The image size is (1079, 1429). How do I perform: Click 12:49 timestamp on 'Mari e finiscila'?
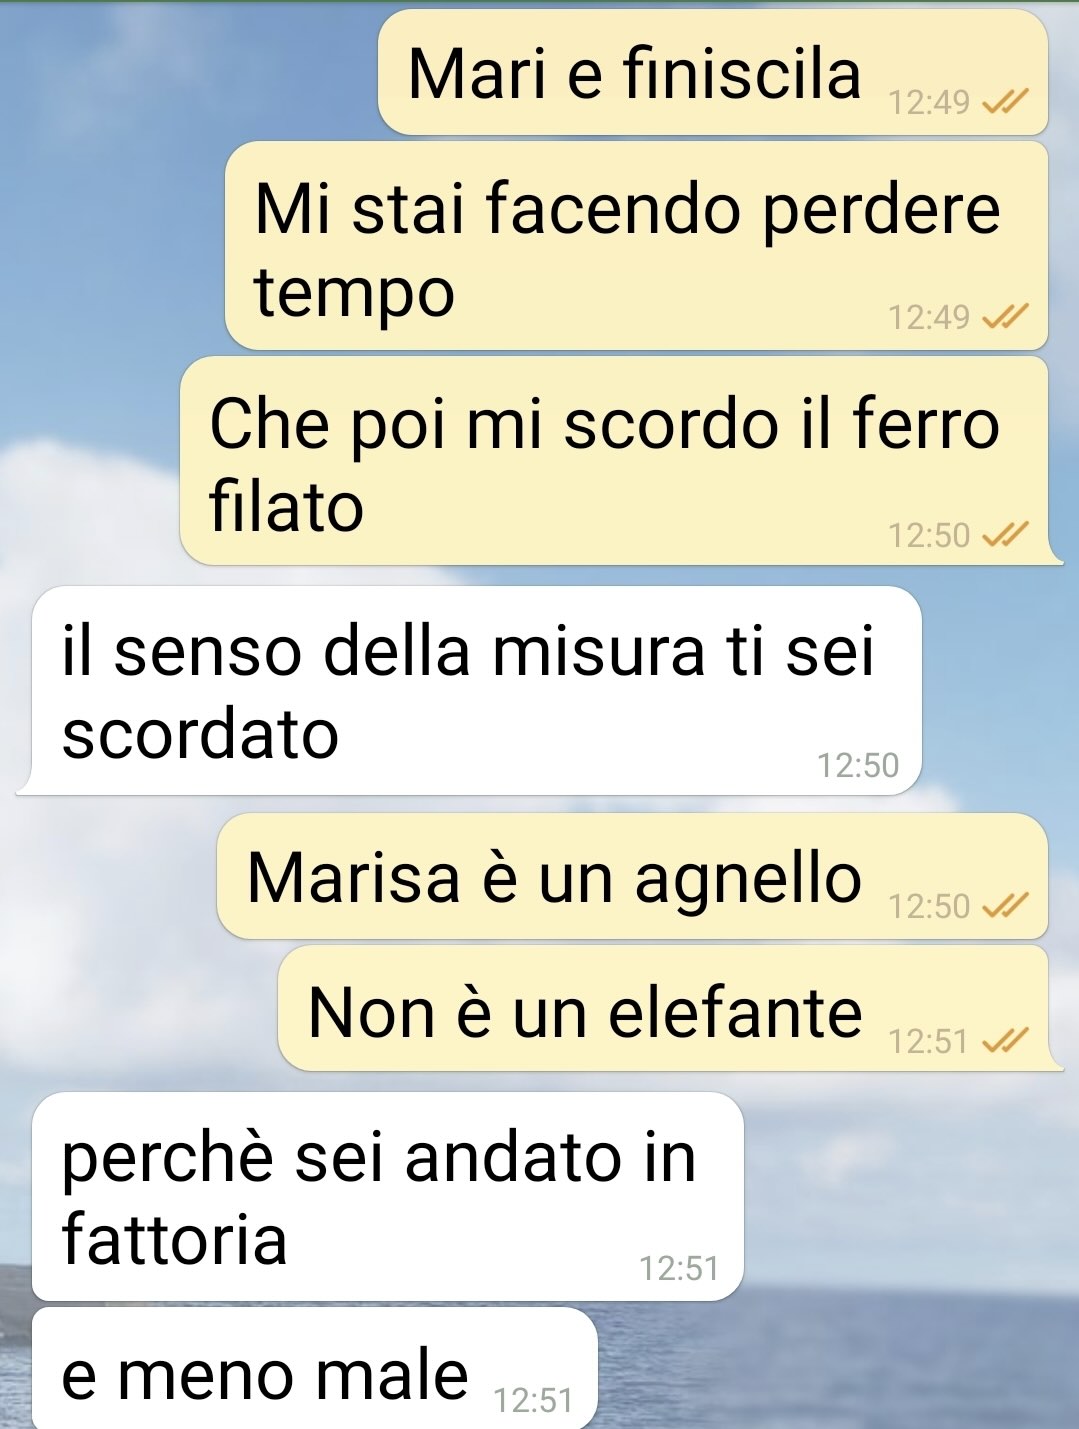tap(929, 102)
